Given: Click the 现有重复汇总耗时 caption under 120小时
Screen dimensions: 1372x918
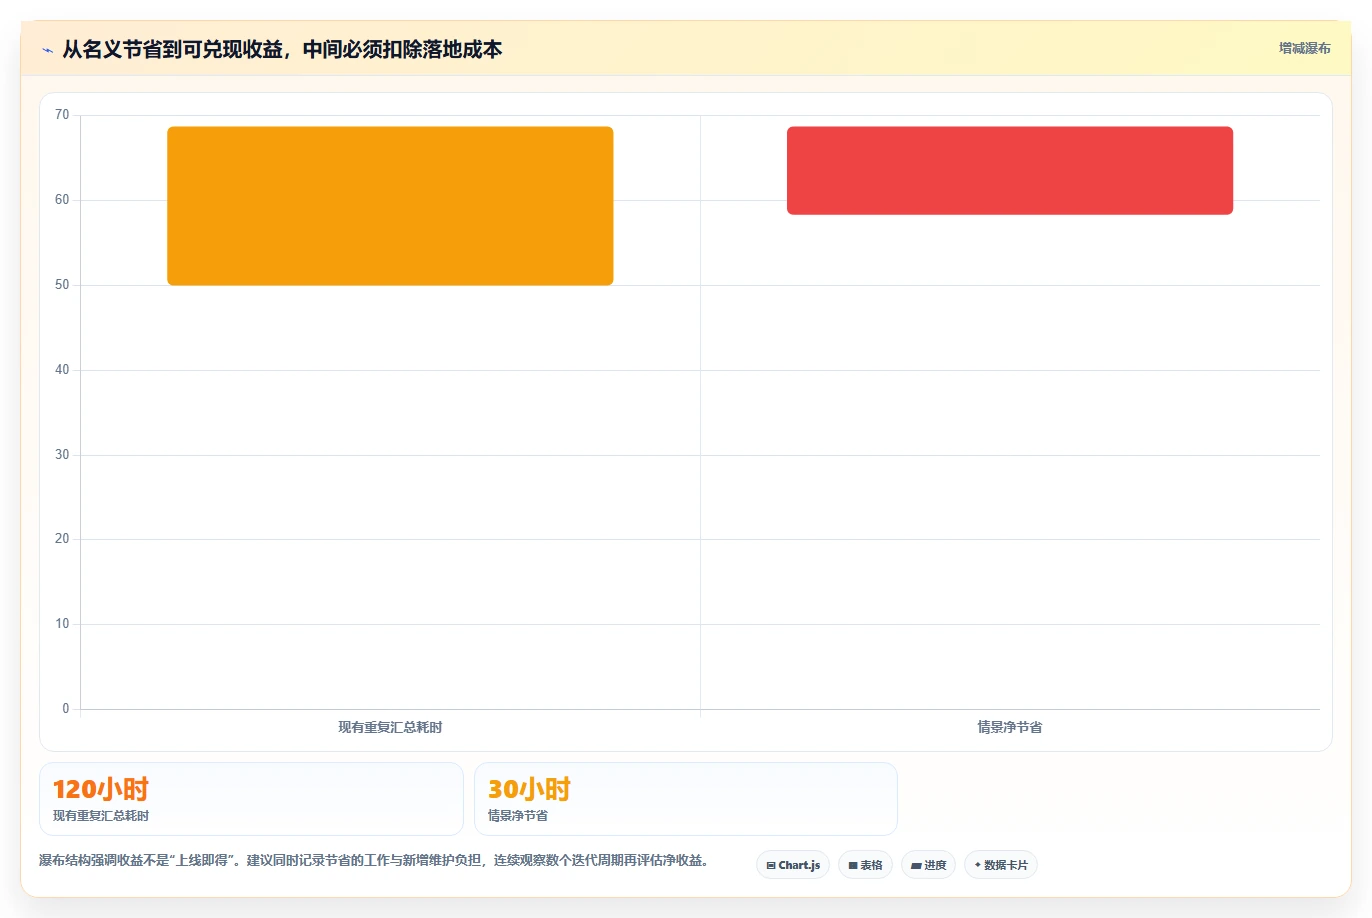Looking at the screenshot, I should [101, 816].
